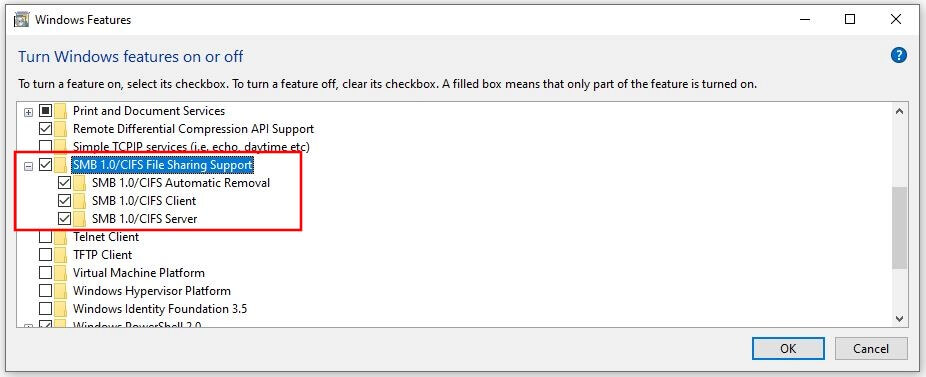Click folder icon next to Windows Identity Foundation 3.5
Viewport: 926px width, 377px height.
coord(61,309)
